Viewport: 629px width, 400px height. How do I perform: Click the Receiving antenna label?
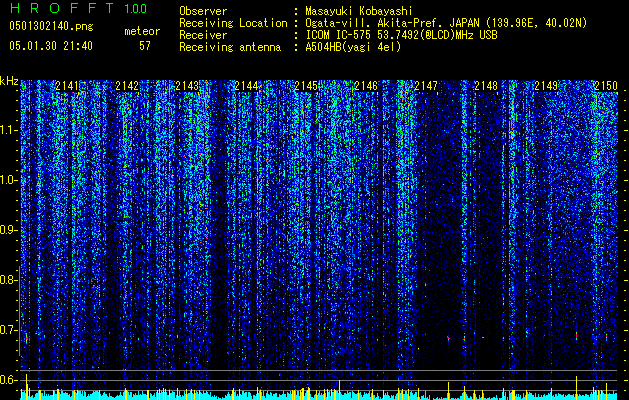(230, 47)
